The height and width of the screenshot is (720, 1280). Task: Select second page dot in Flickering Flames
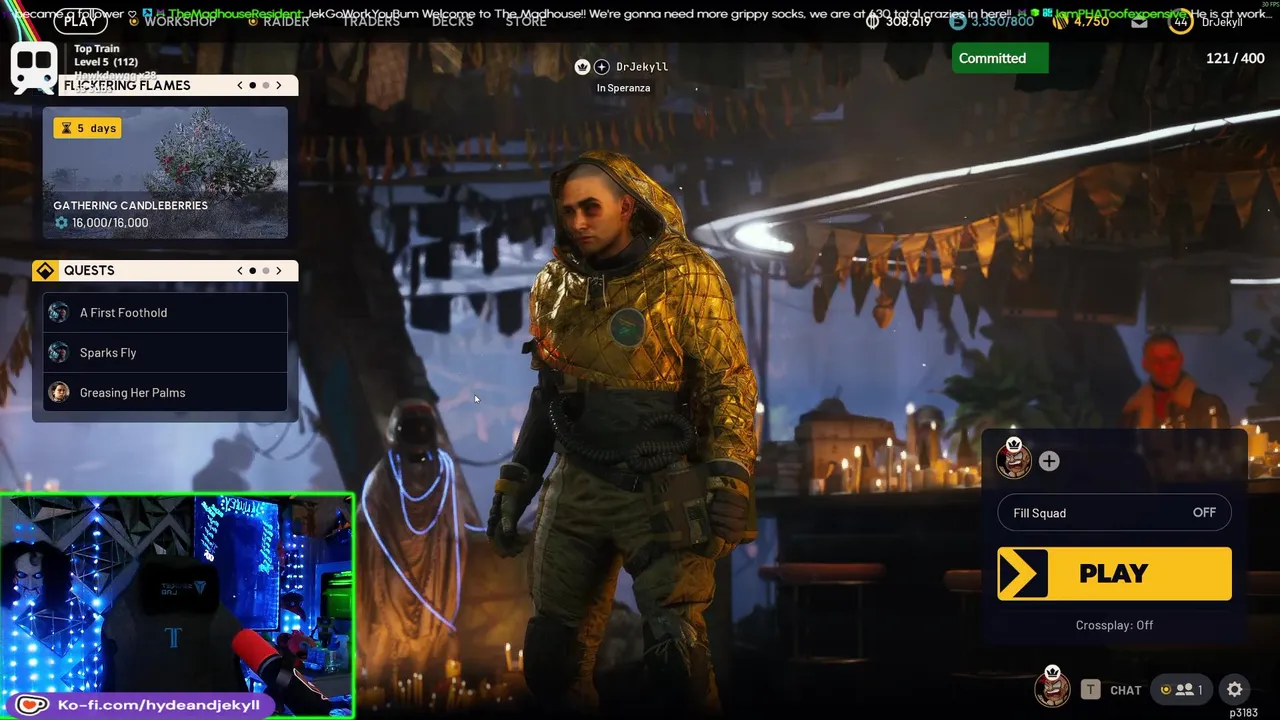265,85
